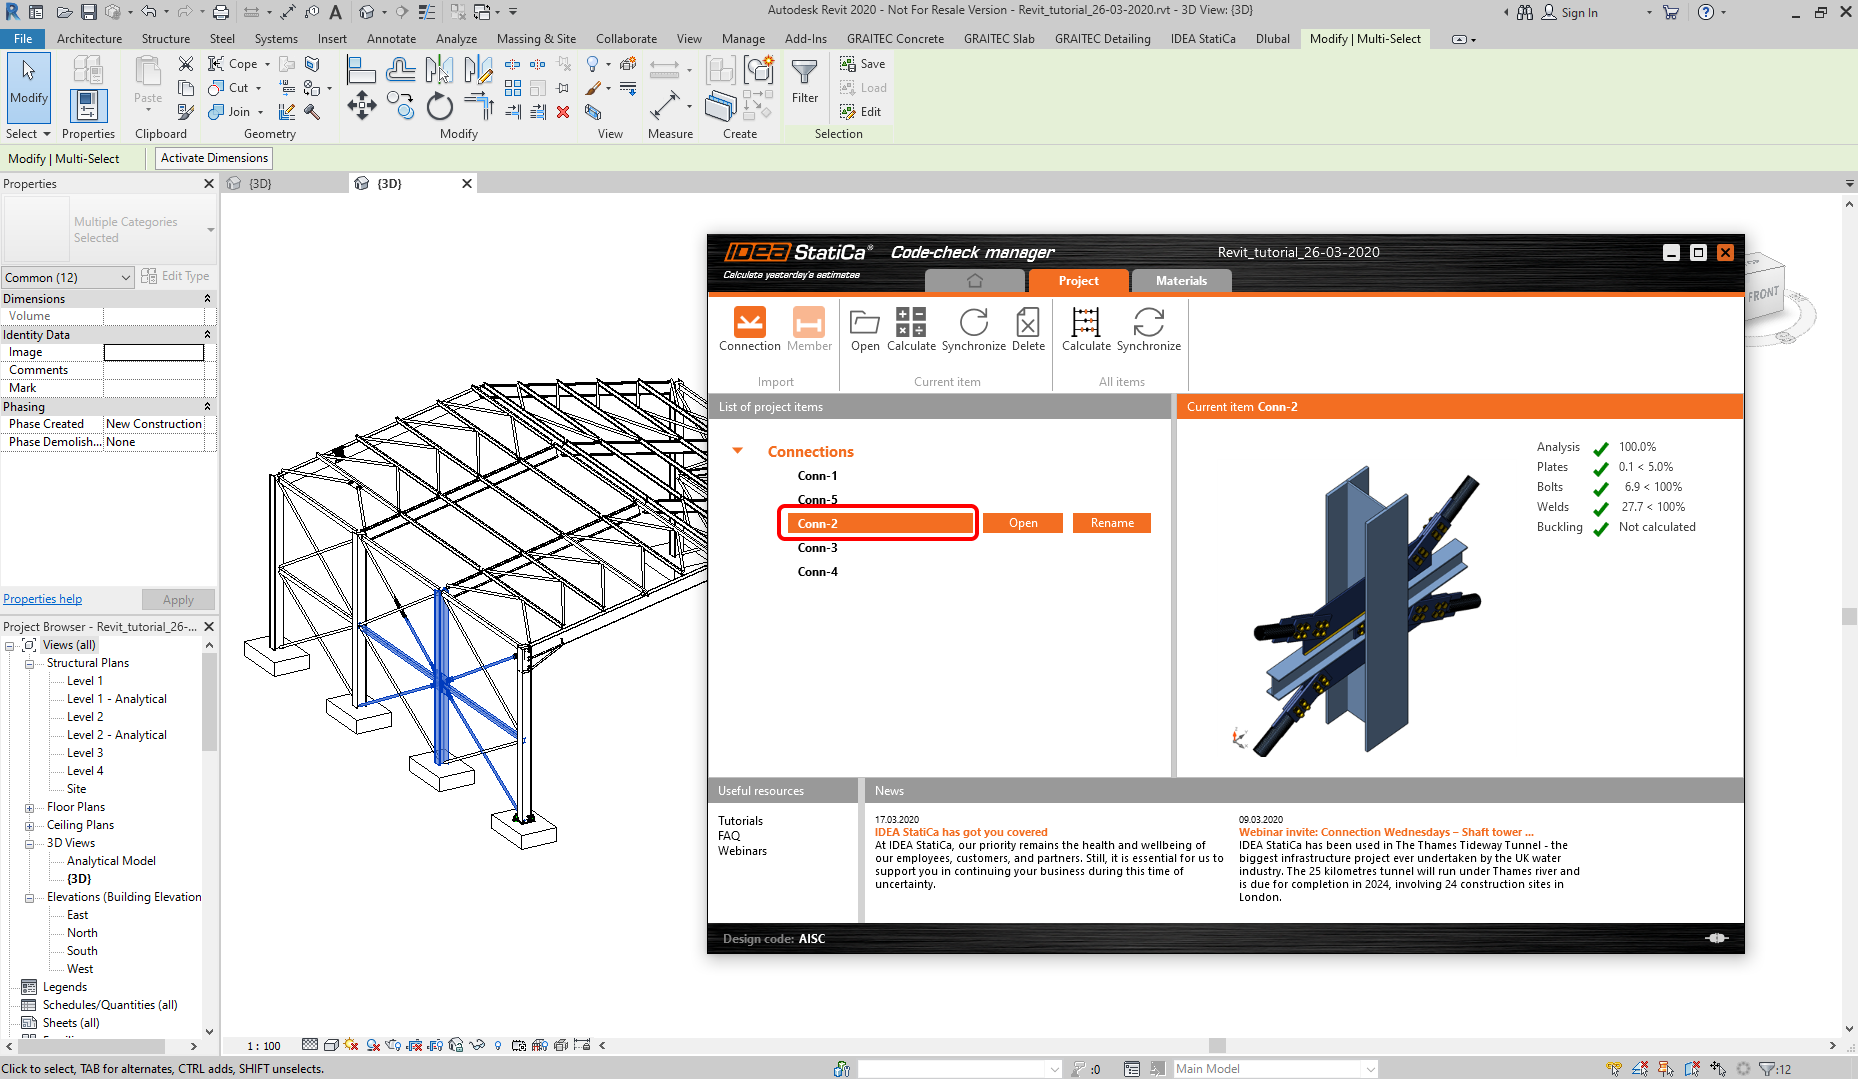Open the GRAITEC Concrete ribbon tab
This screenshot has width=1858, height=1079.
tap(894, 39)
